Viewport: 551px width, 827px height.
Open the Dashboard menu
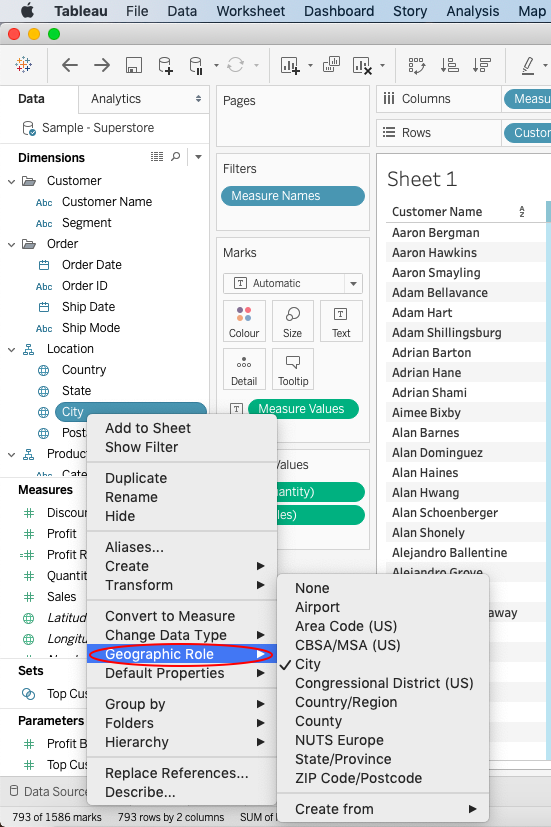click(x=339, y=11)
